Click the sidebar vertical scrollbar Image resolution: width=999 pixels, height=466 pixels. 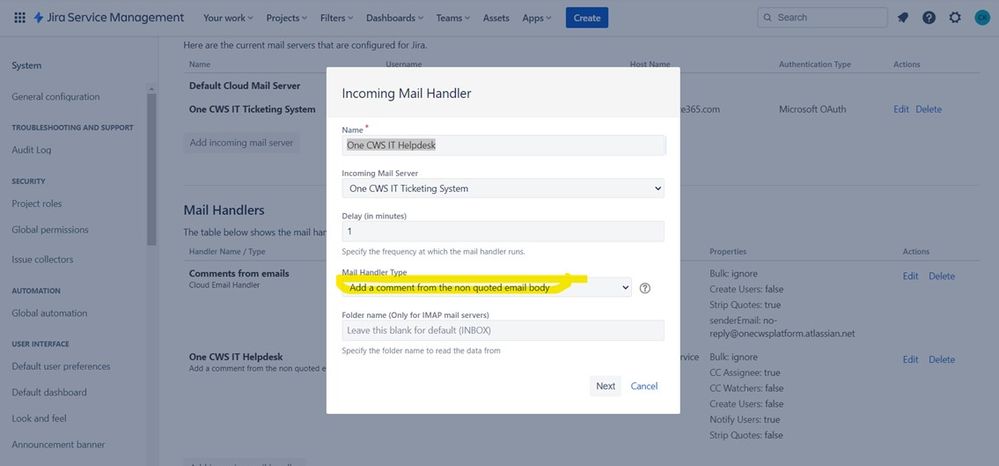(152, 169)
